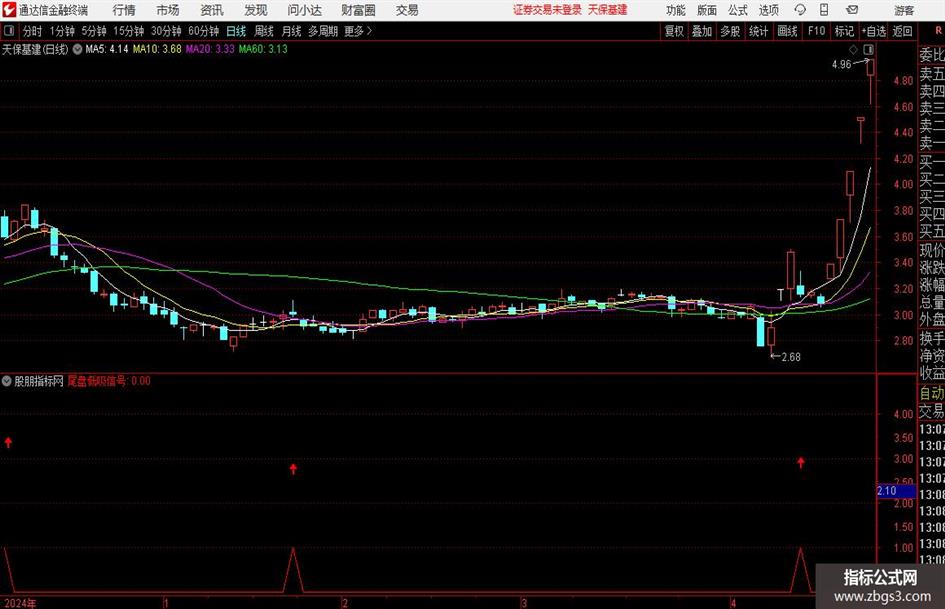Click the 标记 toolbar button
The height and width of the screenshot is (609, 945).
click(x=844, y=31)
